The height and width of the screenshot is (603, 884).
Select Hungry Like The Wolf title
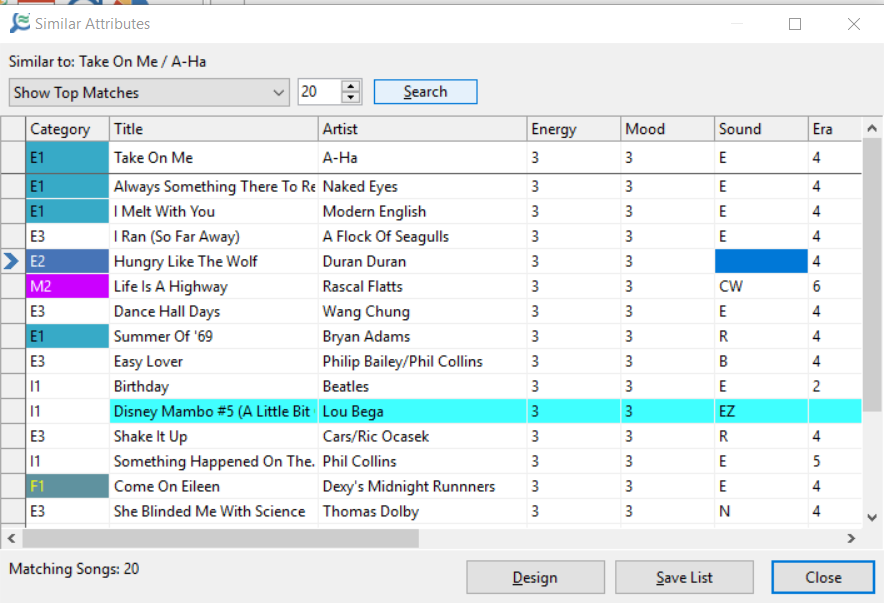point(214,261)
